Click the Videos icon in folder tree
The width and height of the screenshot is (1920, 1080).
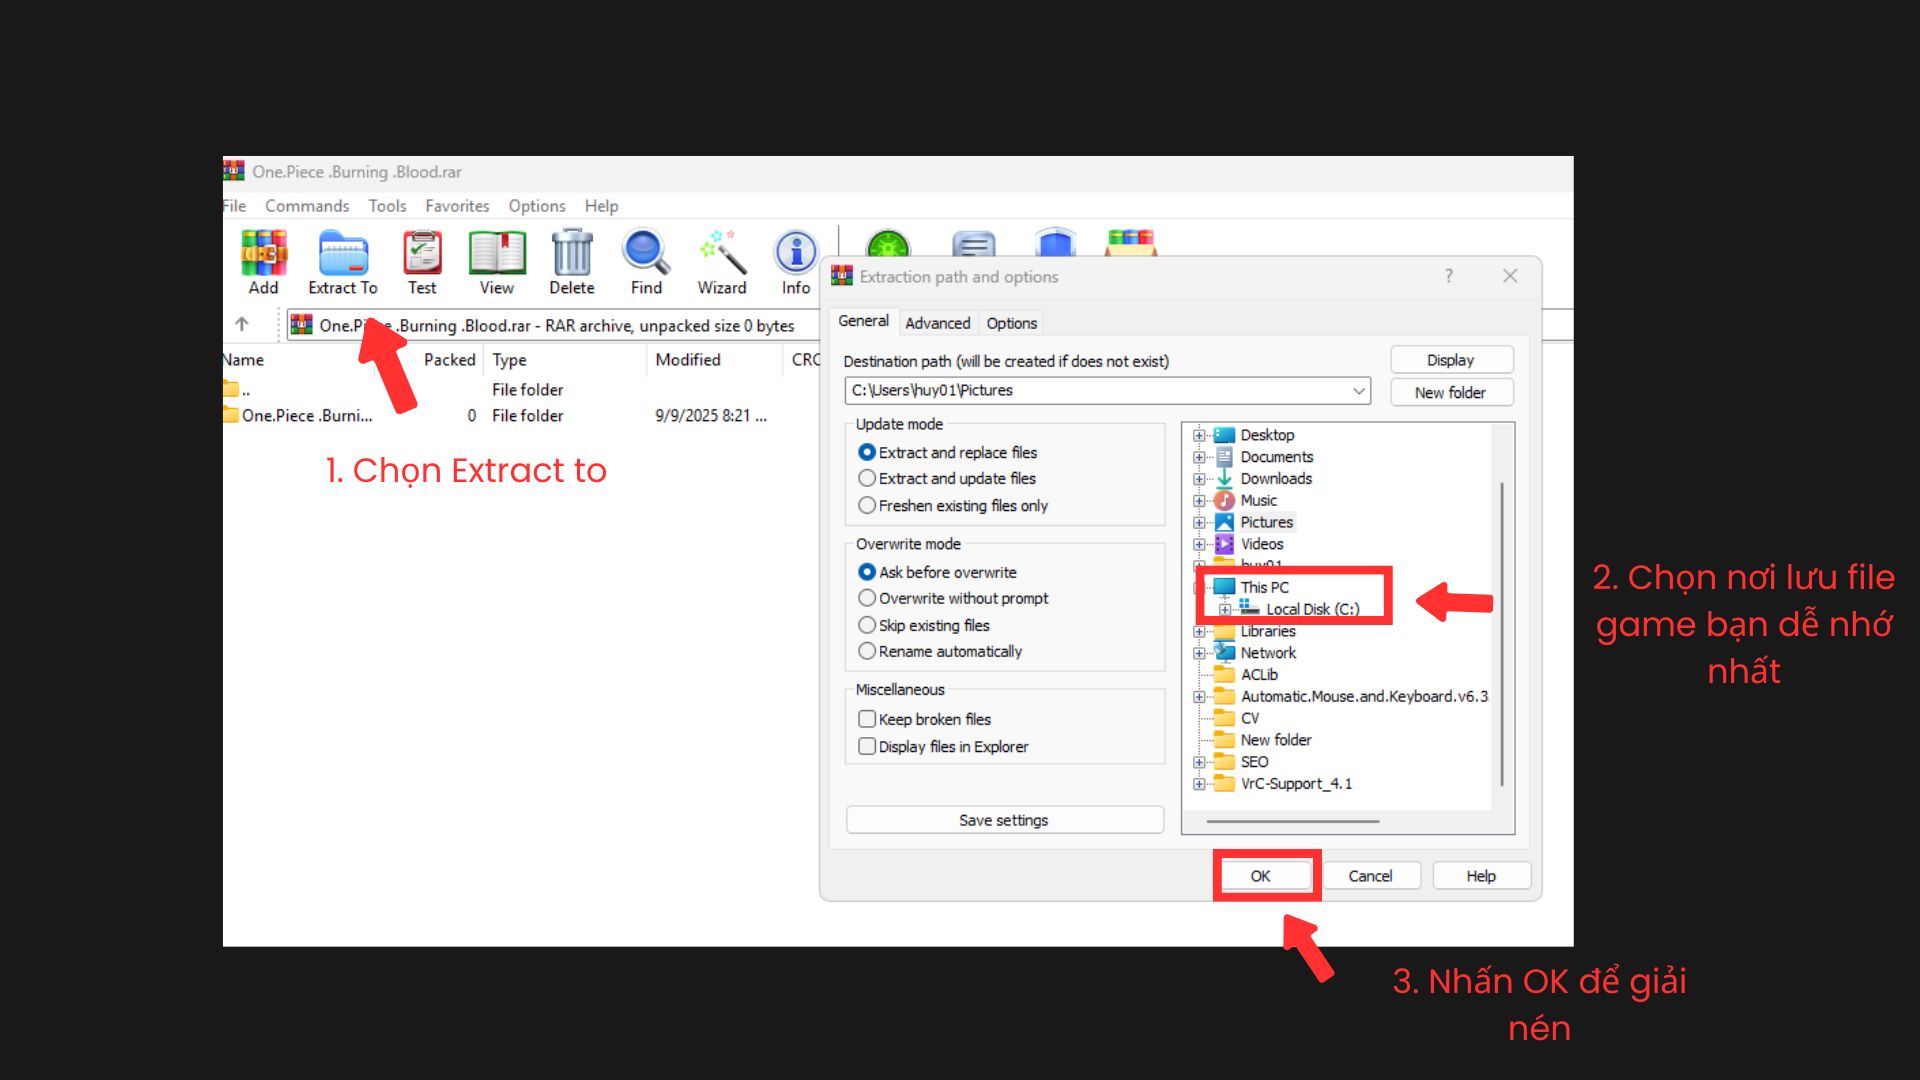tap(1224, 544)
